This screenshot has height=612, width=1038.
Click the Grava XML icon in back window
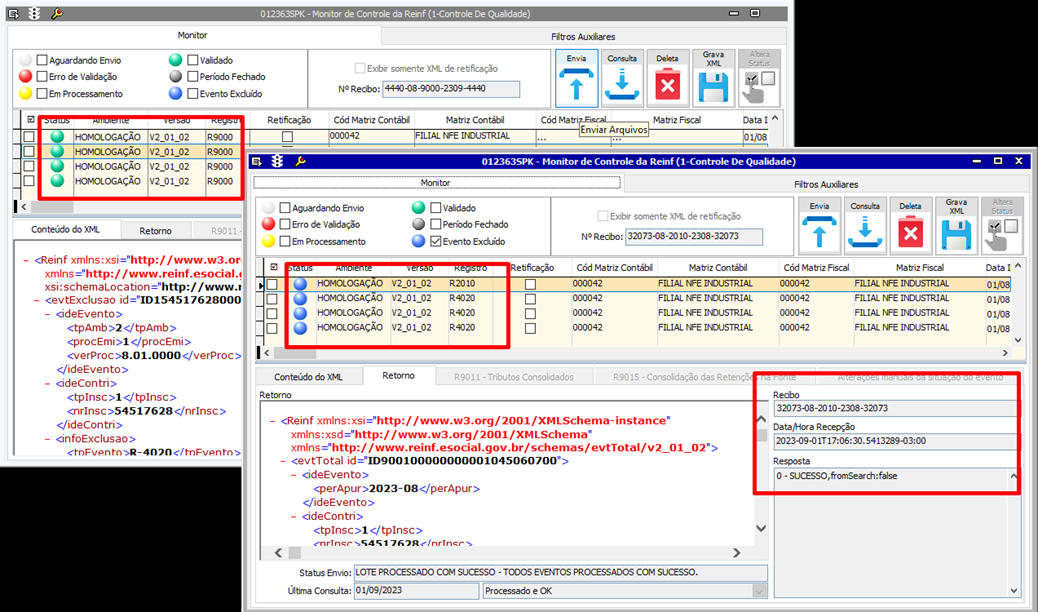[x=714, y=87]
